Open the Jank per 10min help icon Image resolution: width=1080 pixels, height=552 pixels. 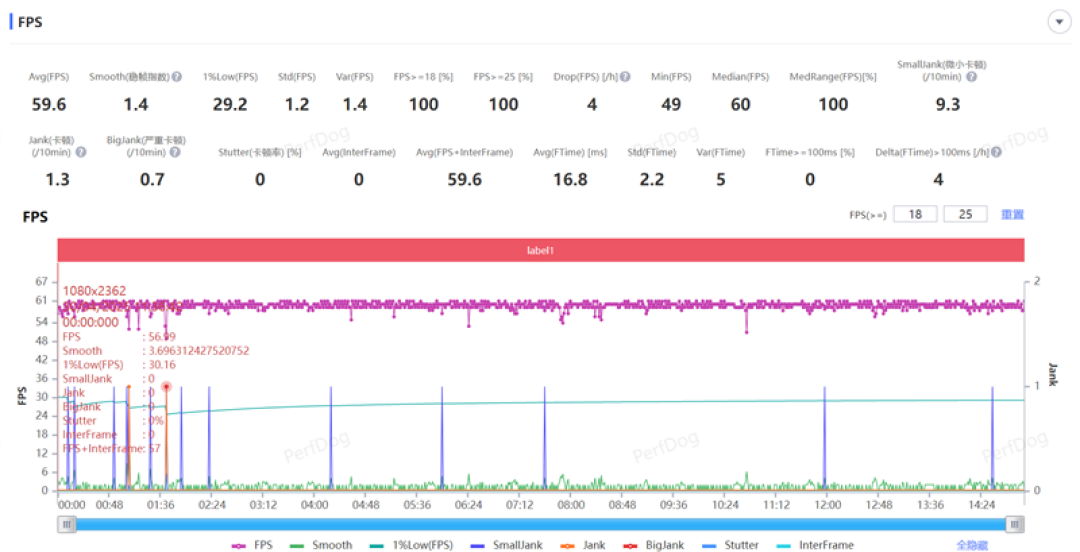[81, 152]
